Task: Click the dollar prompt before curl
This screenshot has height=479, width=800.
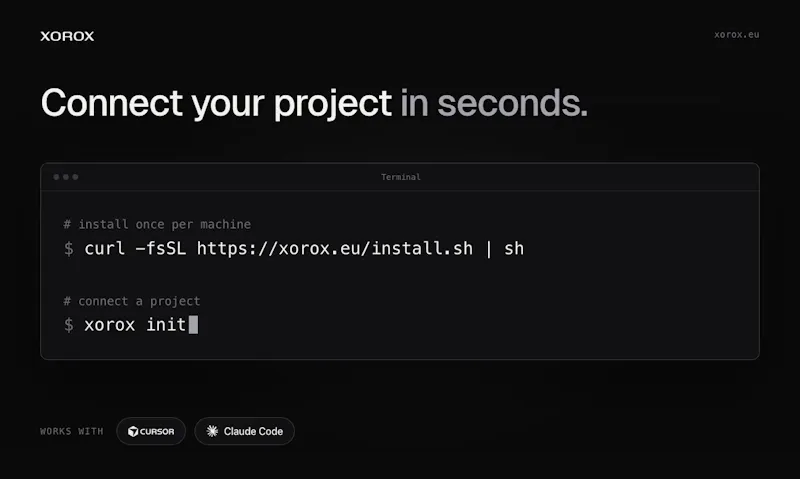Action: point(69,249)
